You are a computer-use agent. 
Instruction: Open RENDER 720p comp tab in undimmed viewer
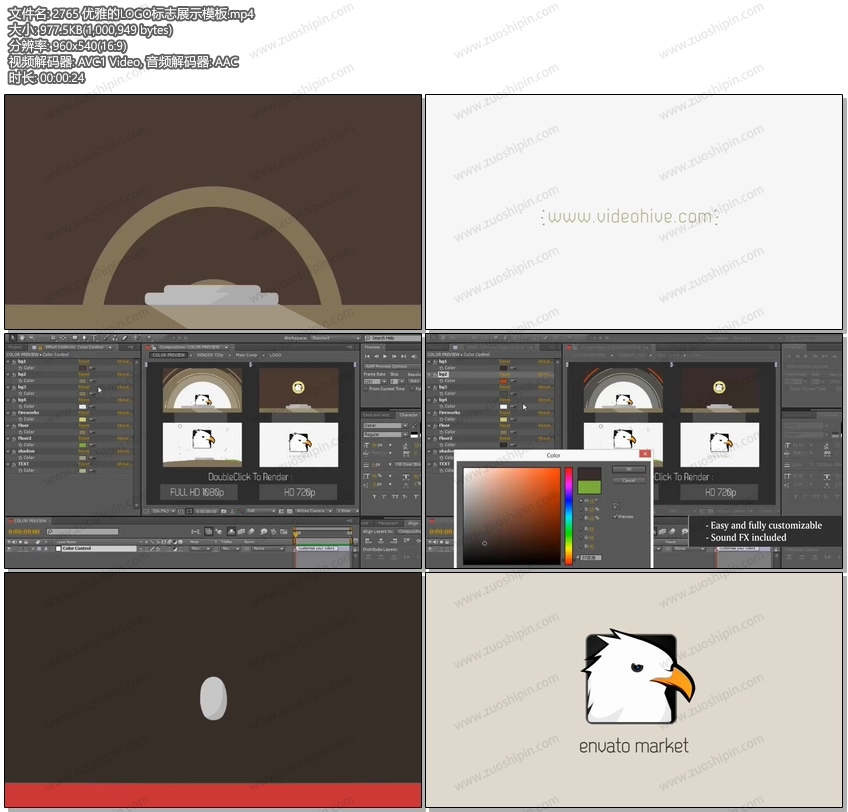tap(210, 355)
